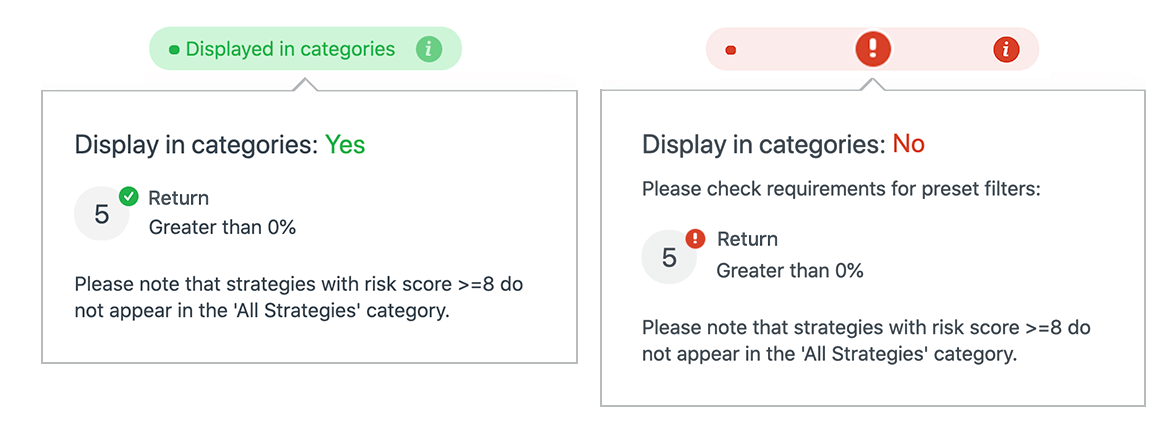Click the small red status dot
This screenshot has width=1163, height=447.
click(x=731, y=49)
